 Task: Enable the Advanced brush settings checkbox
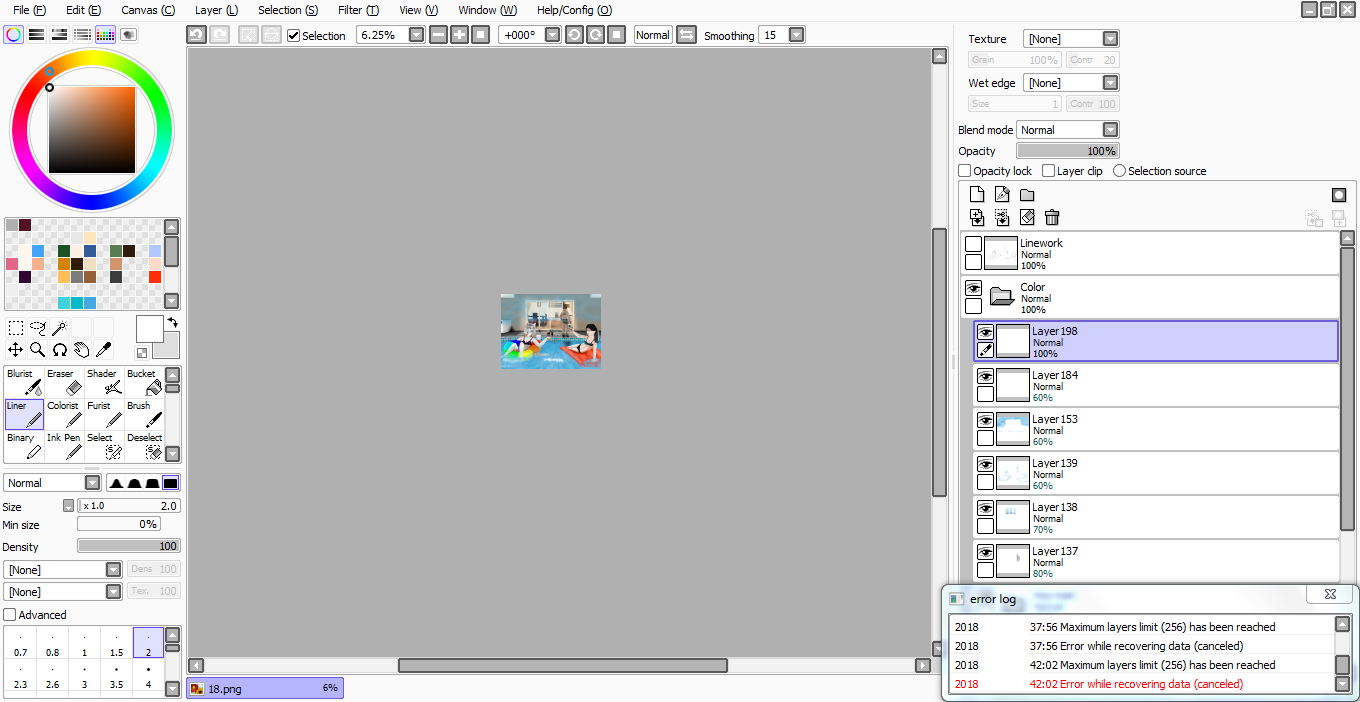pos(10,615)
